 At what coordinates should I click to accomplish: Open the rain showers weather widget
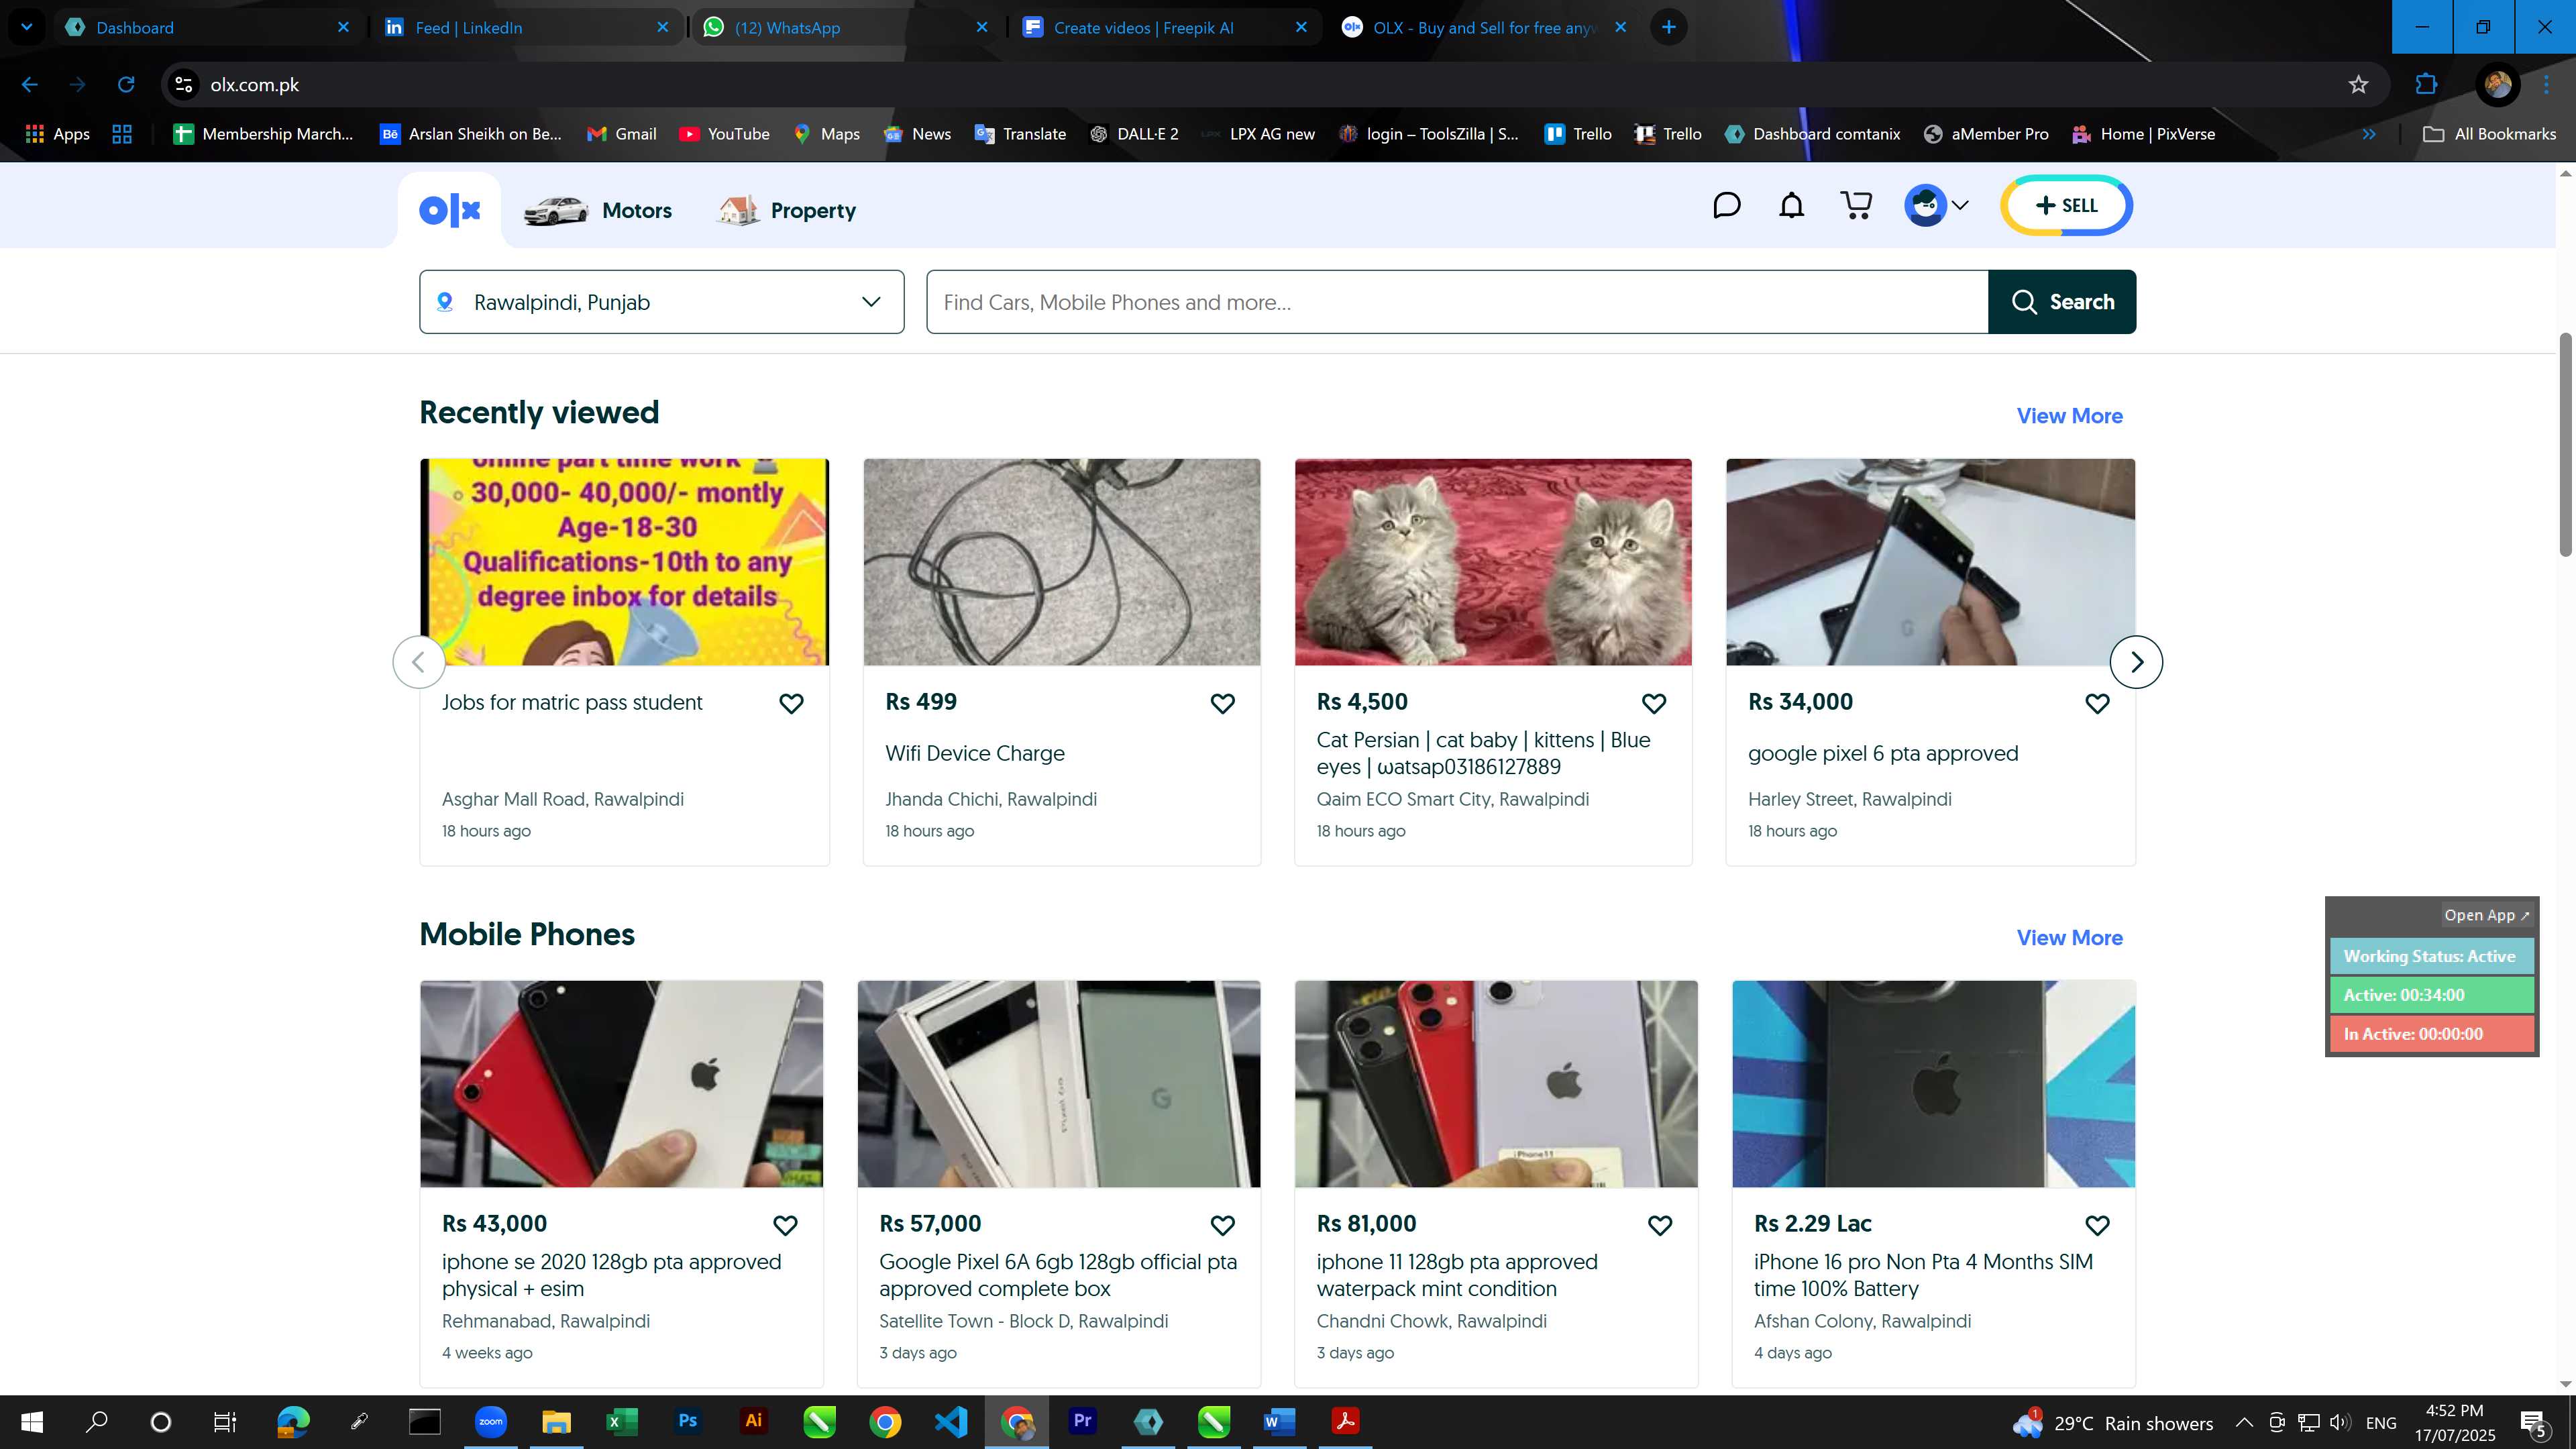pos(2113,1422)
